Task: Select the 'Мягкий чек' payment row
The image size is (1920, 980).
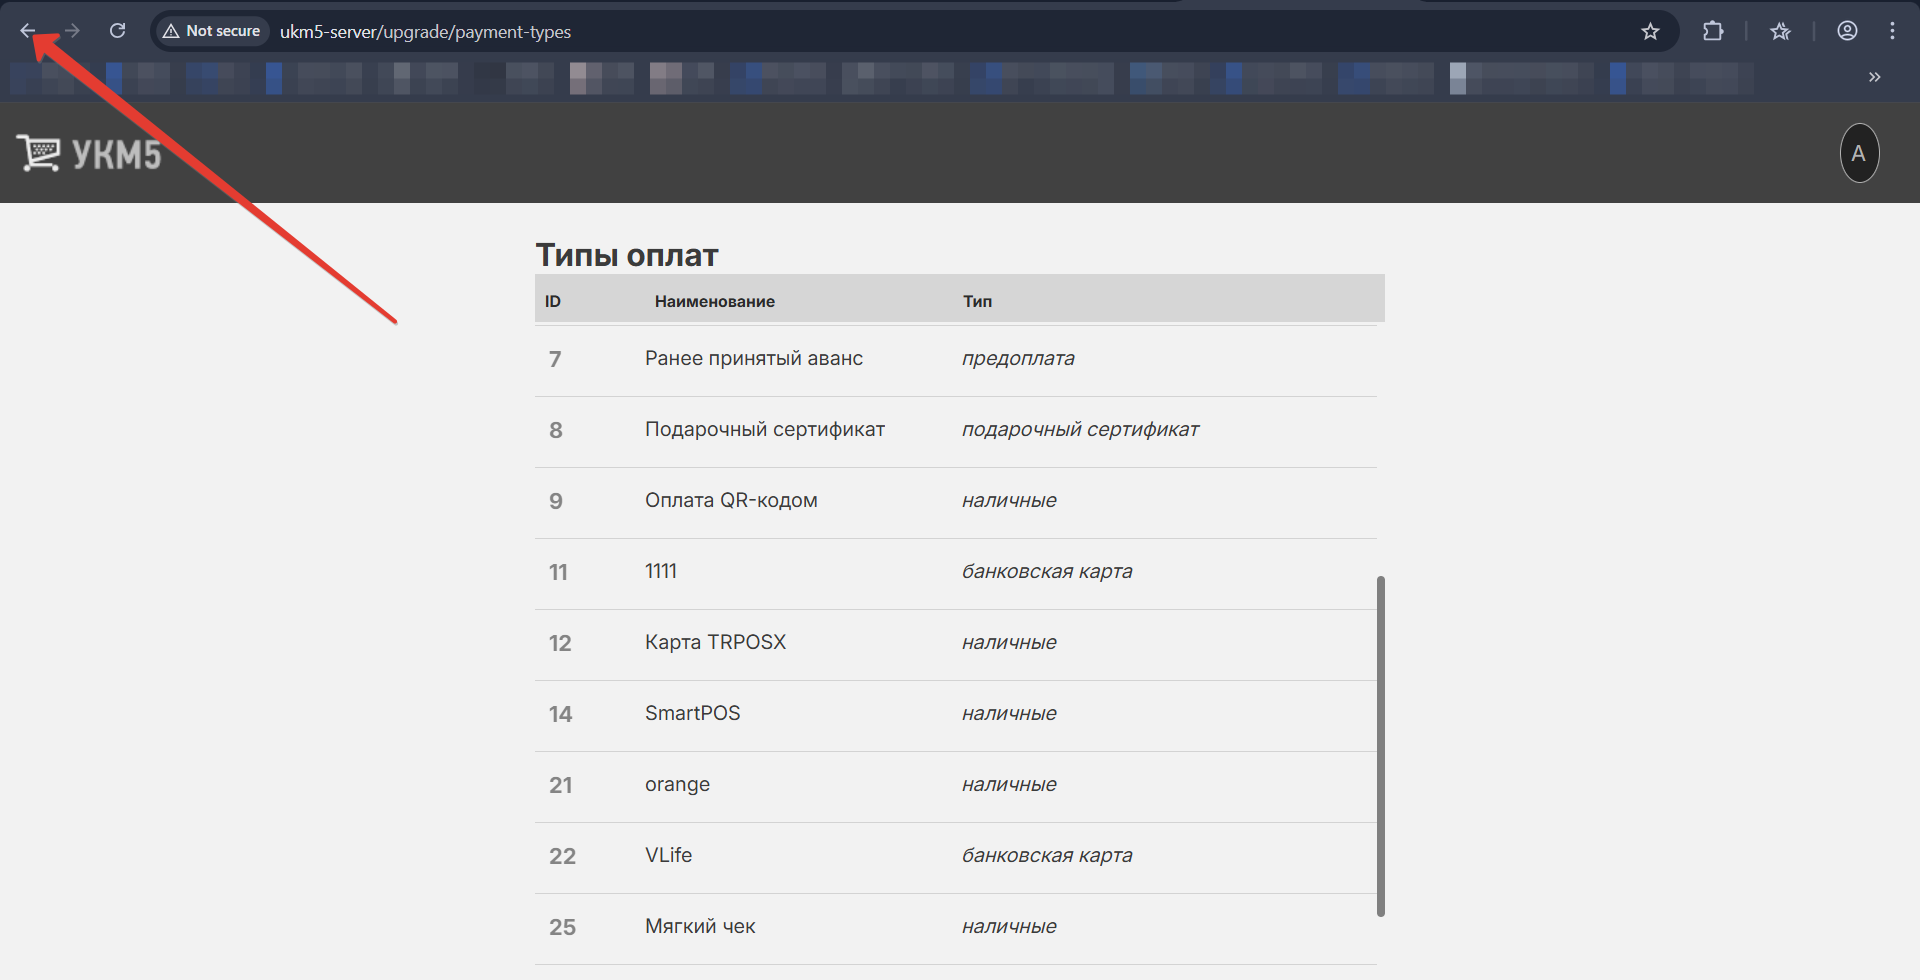Action: click(700, 927)
